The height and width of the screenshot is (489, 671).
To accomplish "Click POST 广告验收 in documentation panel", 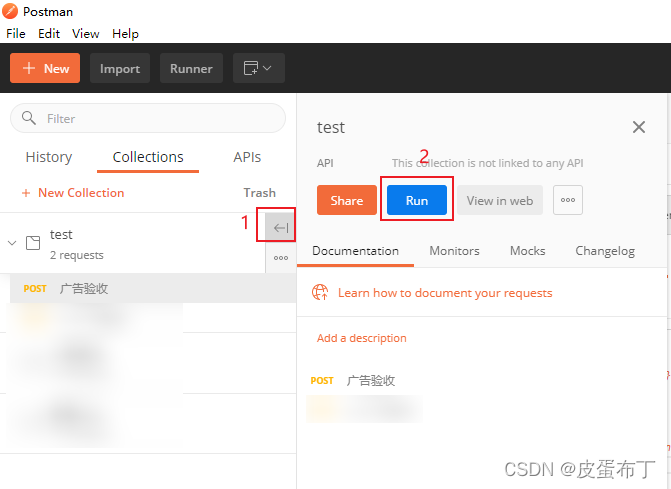I will coord(353,380).
